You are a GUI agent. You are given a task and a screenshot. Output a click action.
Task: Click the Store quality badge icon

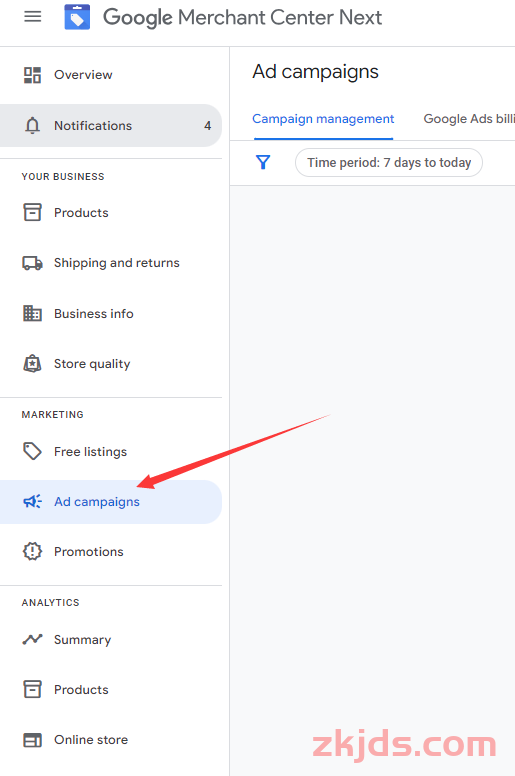[x=33, y=364]
